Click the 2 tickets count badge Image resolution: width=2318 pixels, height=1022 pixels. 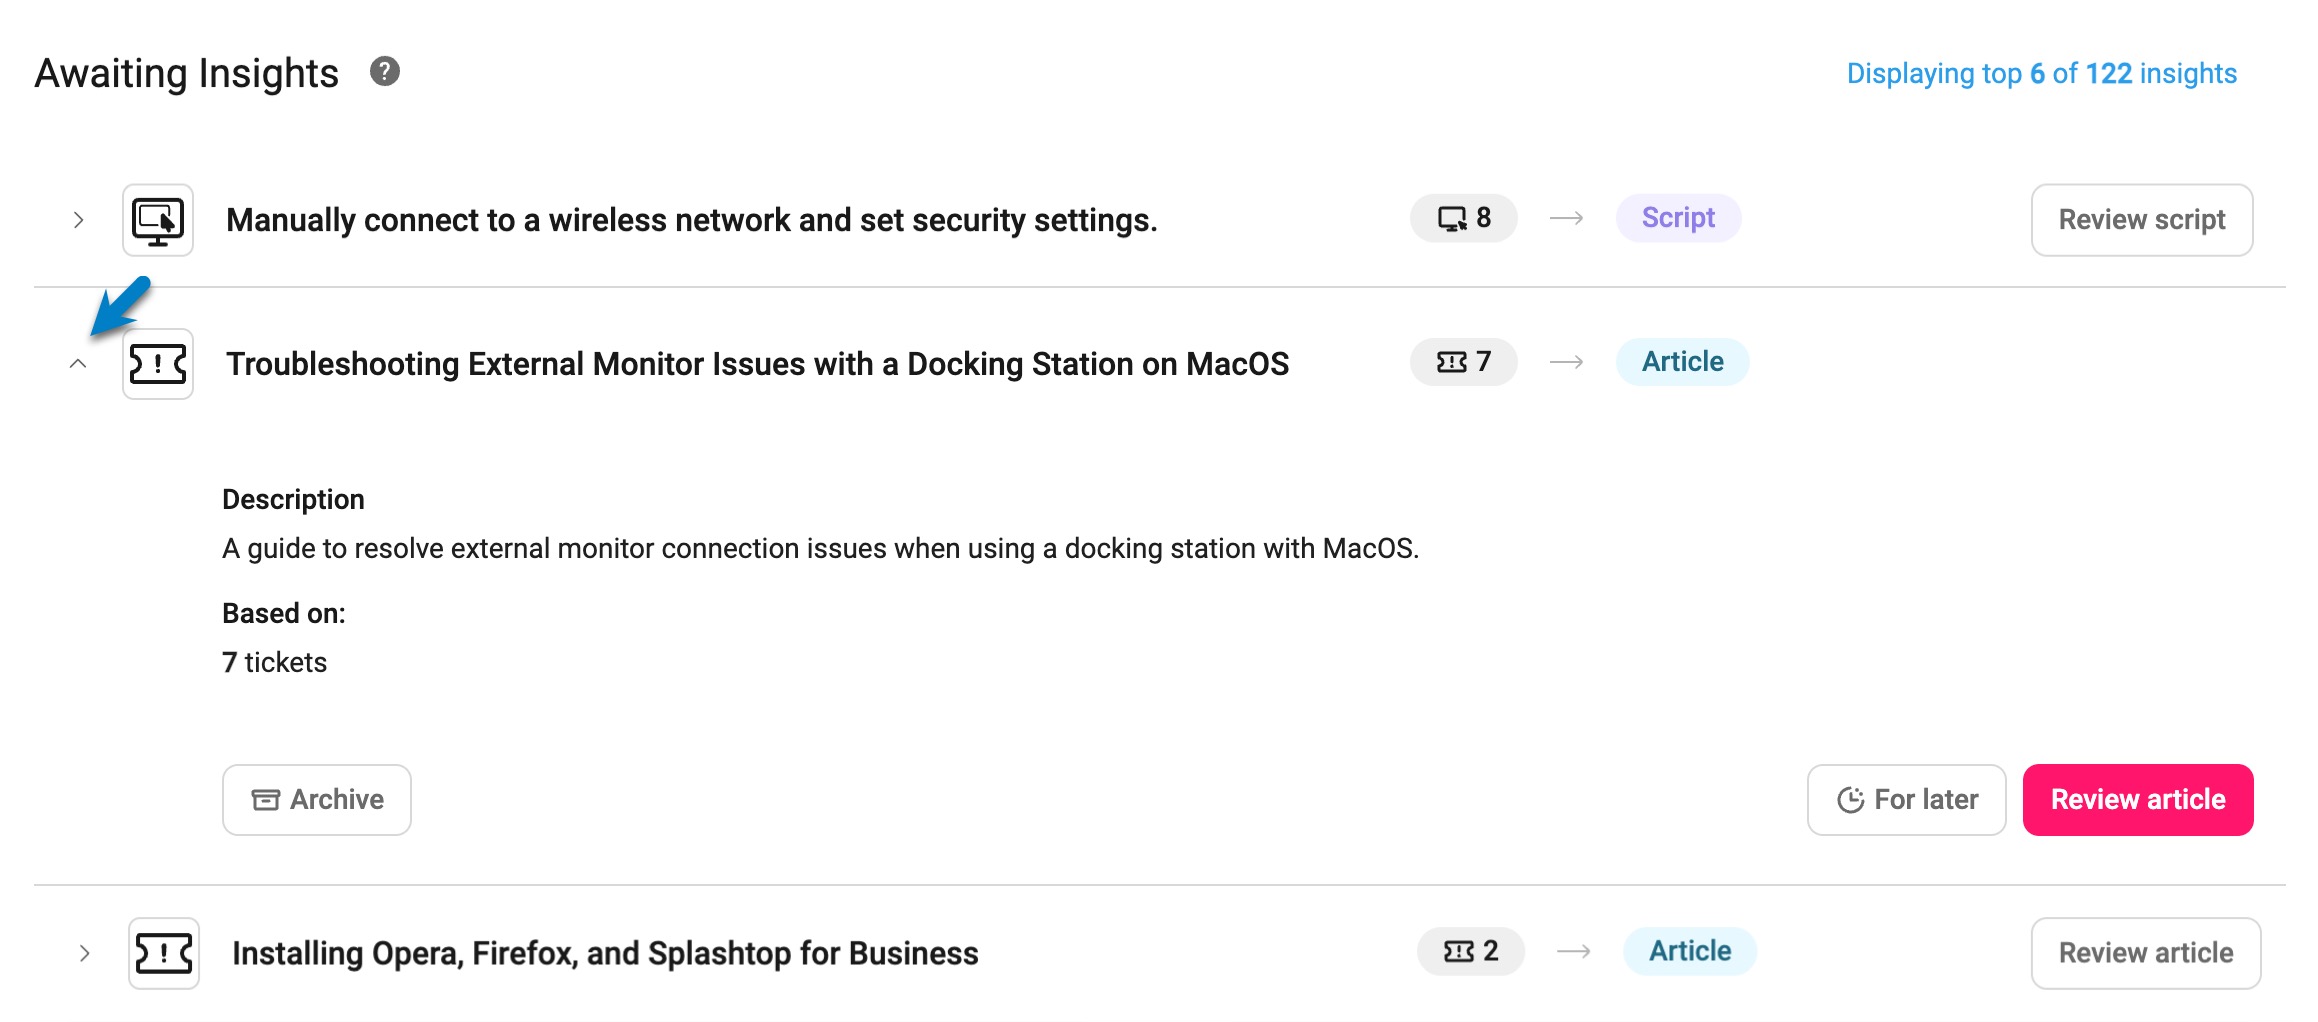(x=1470, y=951)
